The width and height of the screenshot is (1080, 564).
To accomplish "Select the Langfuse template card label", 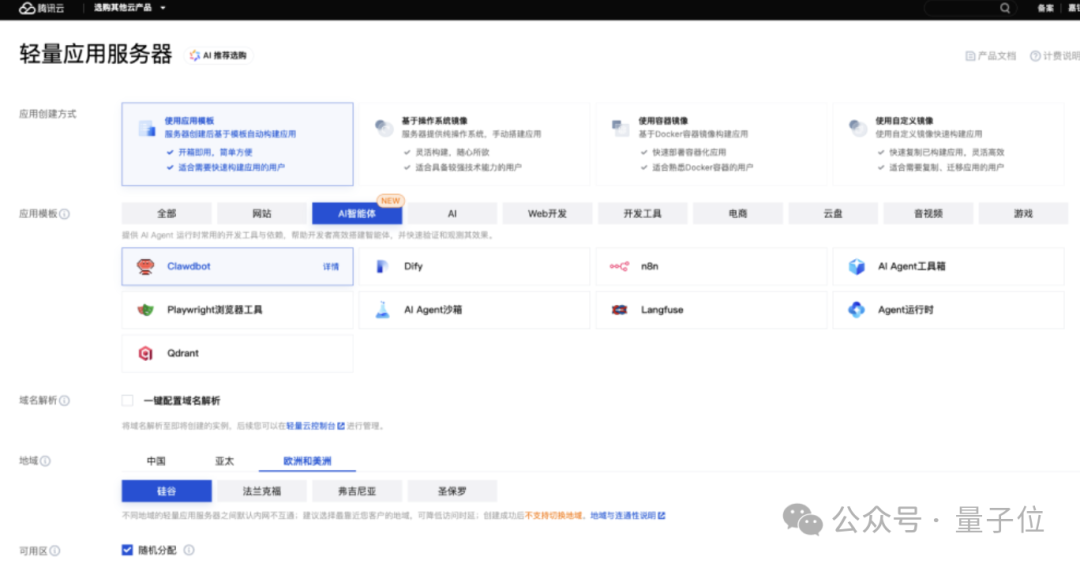I will click(x=662, y=310).
